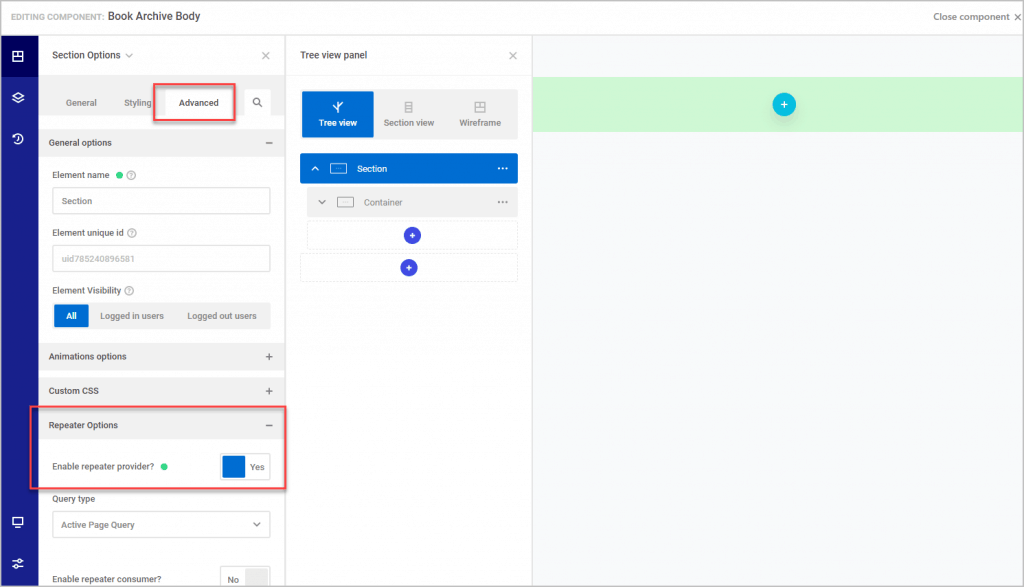Switch to the Styling tab
Screen dimensions: 1024x587
tap(137, 102)
